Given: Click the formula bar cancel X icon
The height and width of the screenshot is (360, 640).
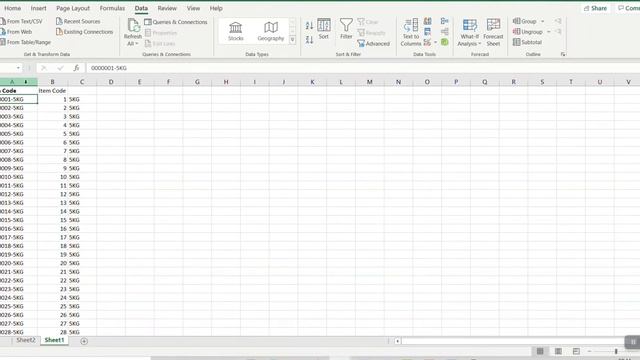Looking at the screenshot, I should tap(44, 68).
